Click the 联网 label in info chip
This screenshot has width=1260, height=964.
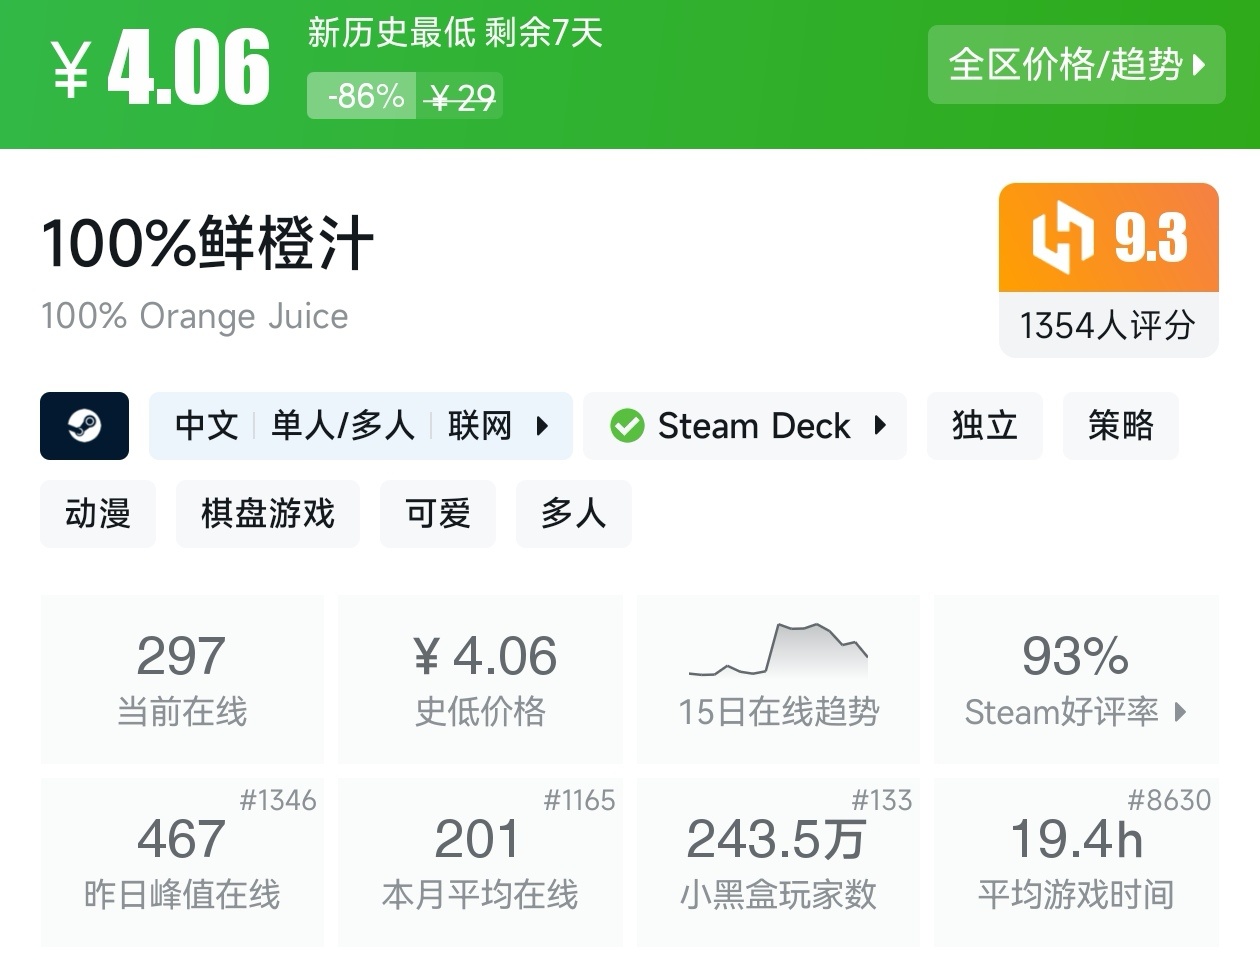click(480, 426)
